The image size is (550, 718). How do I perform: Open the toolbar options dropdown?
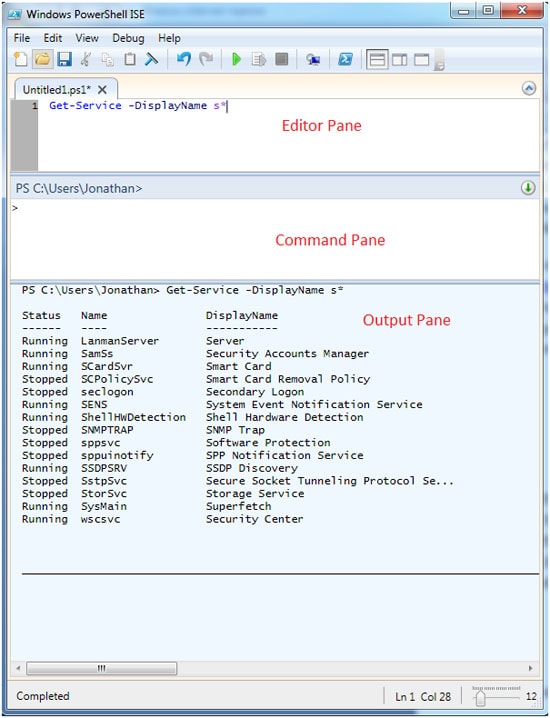point(439,60)
